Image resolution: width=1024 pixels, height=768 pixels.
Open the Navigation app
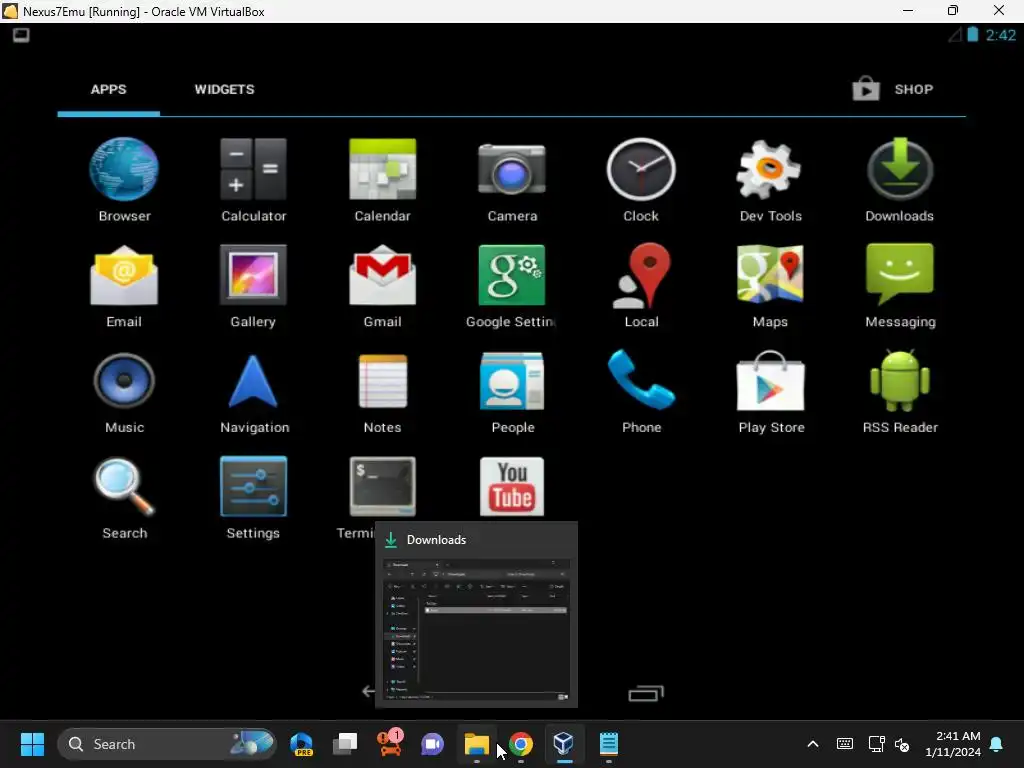[253, 391]
